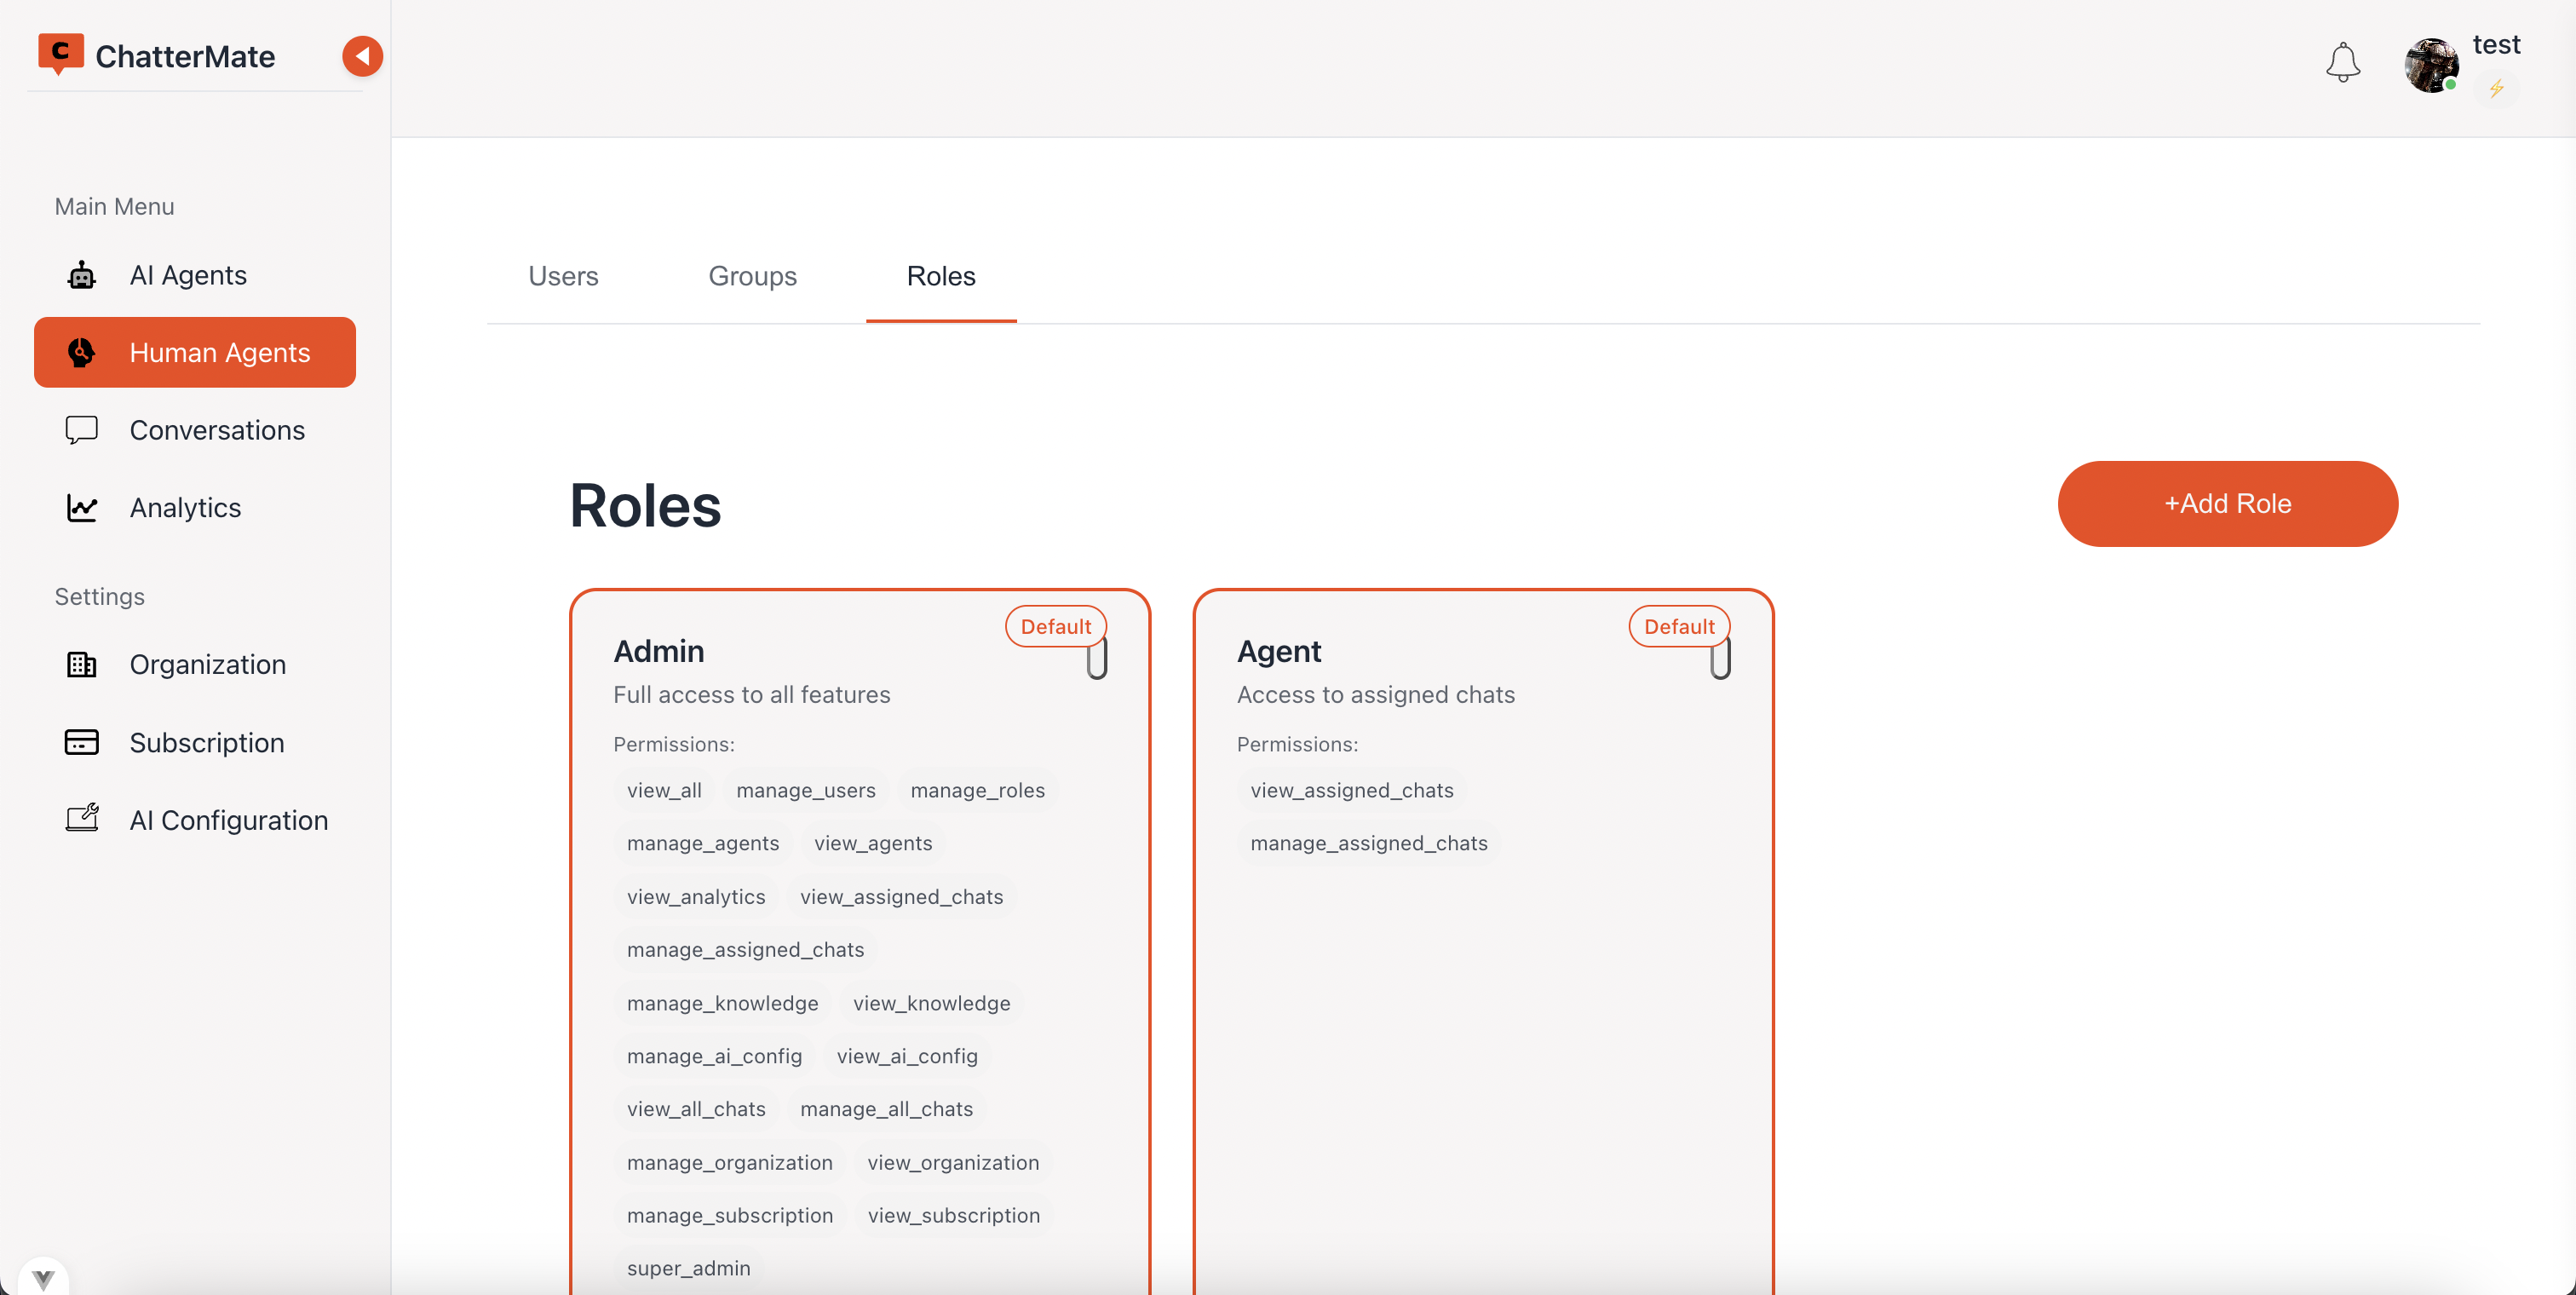The height and width of the screenshot is (1295, 2576).
Task: Switch to the Users tab
Action: tap(563, 276)
